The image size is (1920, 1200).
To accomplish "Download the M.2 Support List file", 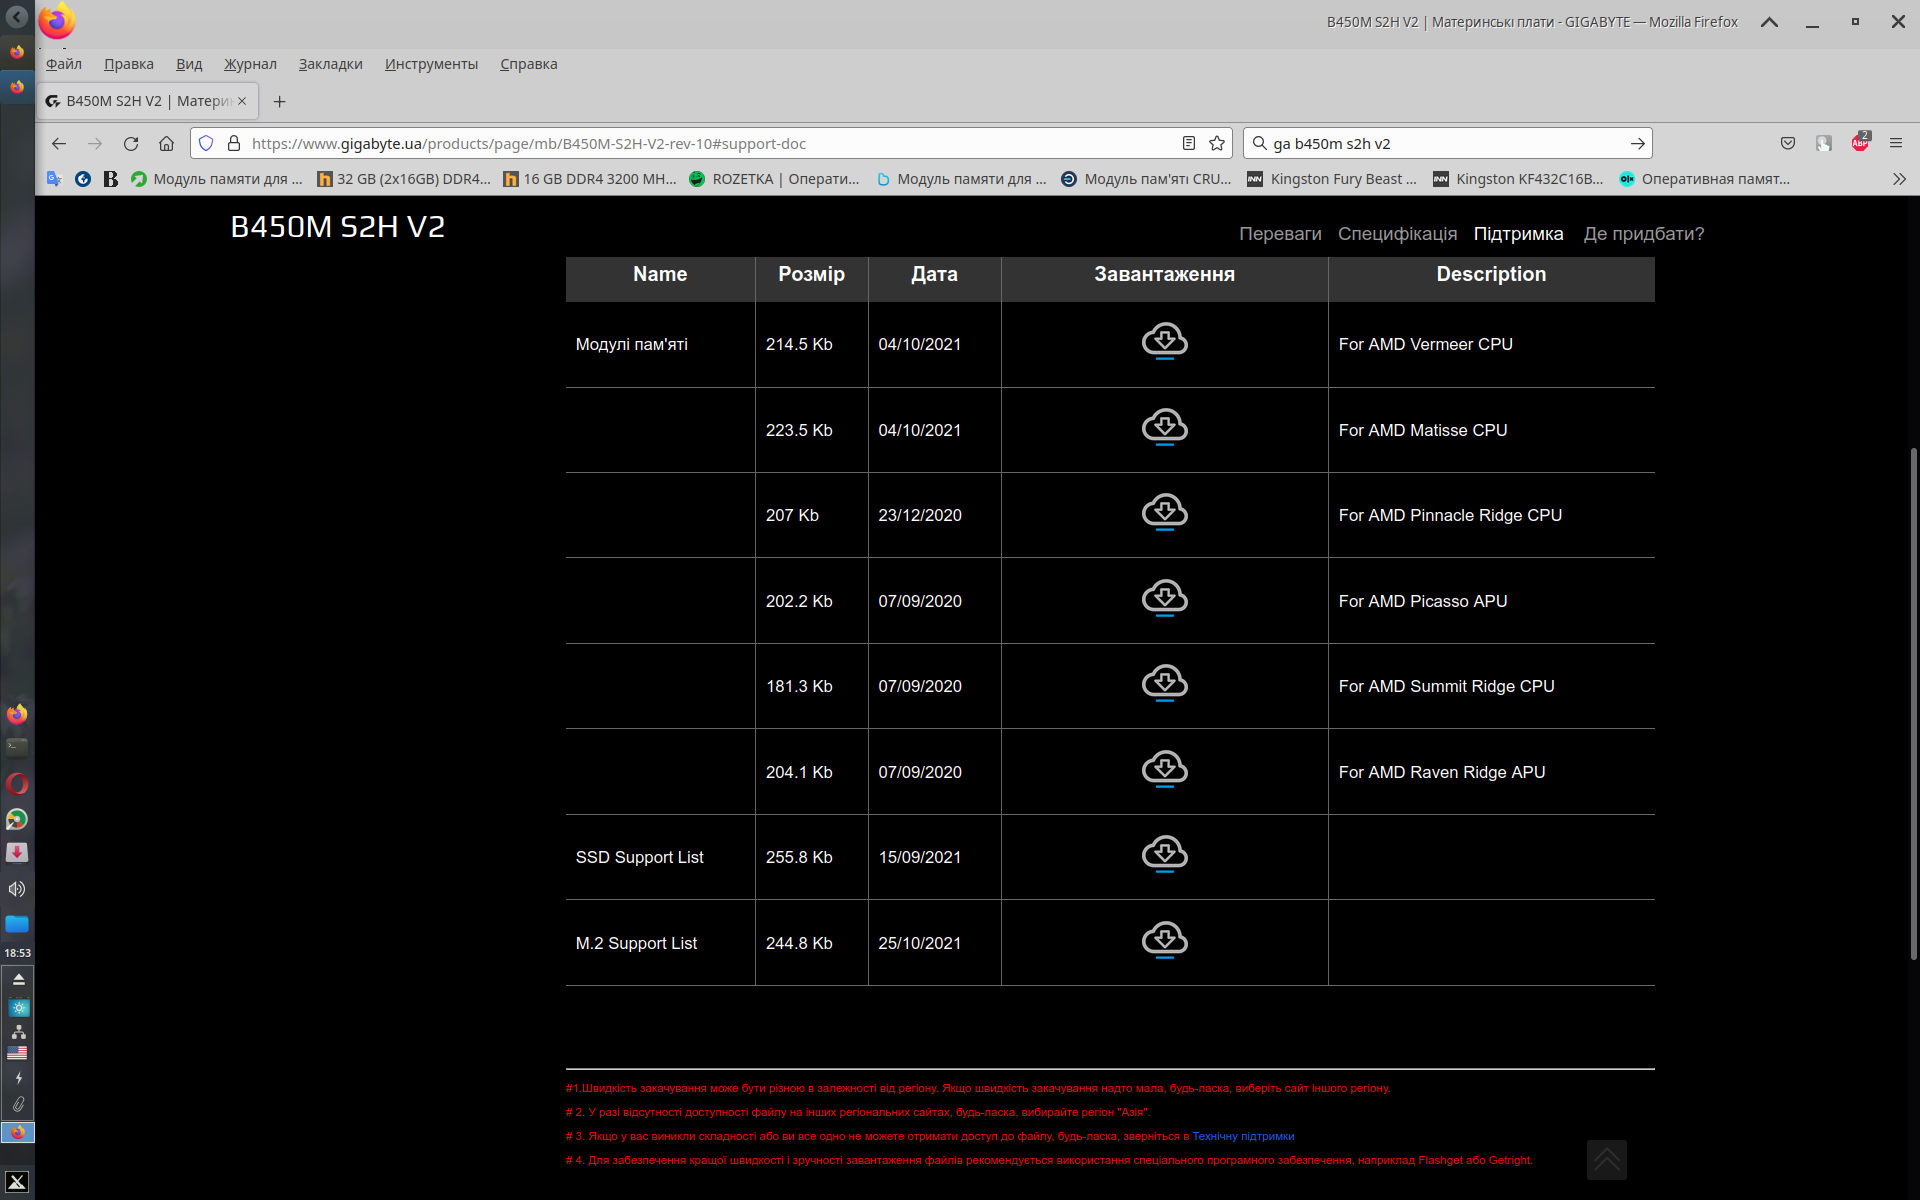I will (1164, 940).
